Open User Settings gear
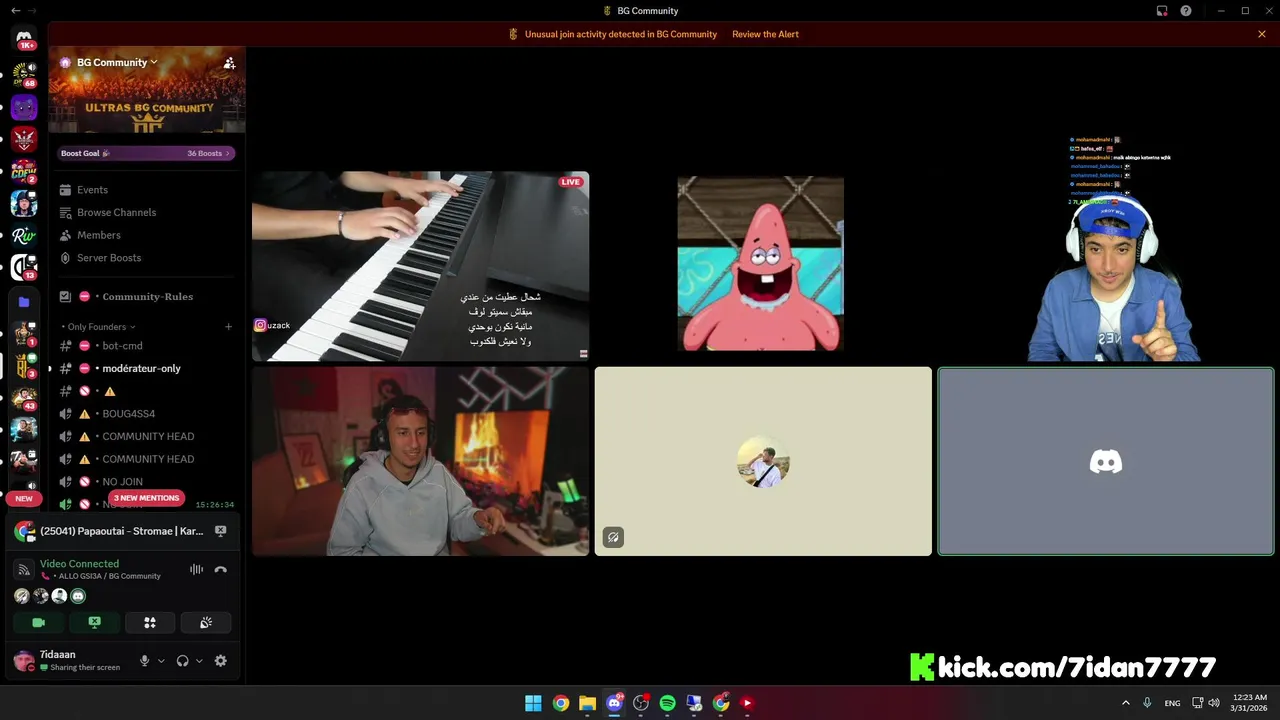The width and height of the screenshot is (1280, 720). [221, 660]
